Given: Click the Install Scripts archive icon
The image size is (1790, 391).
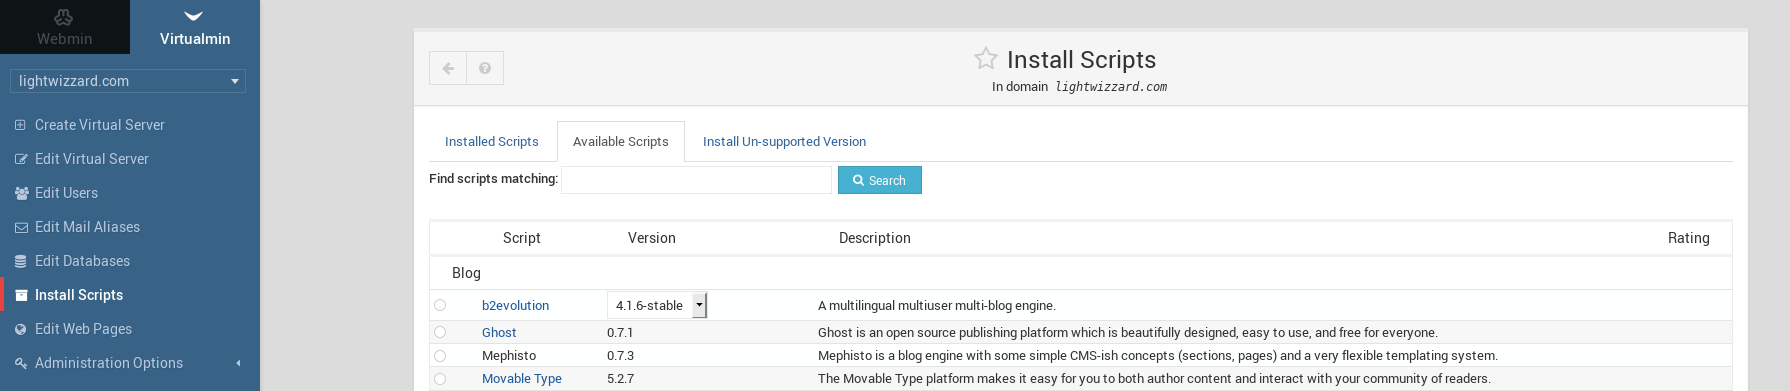Looking at the screenshot, I should point(20,295).
